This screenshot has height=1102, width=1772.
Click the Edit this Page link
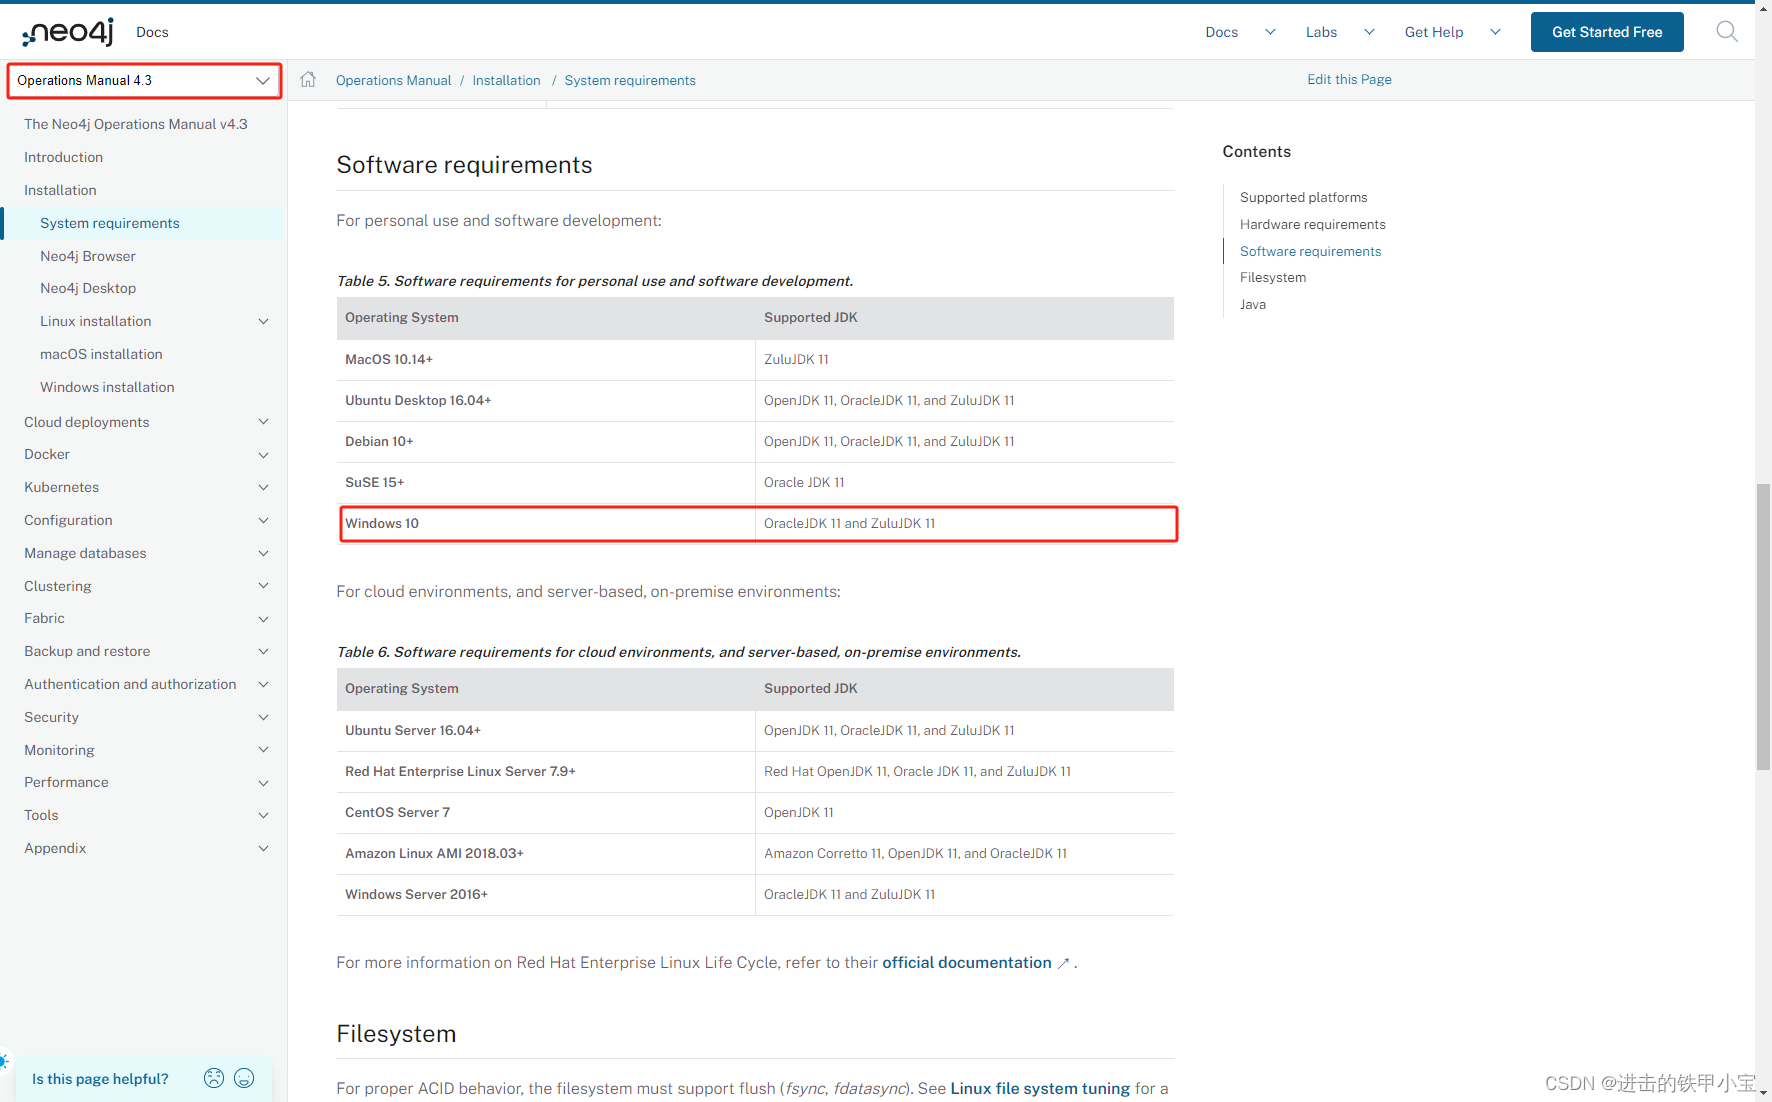coord(1349,80)
